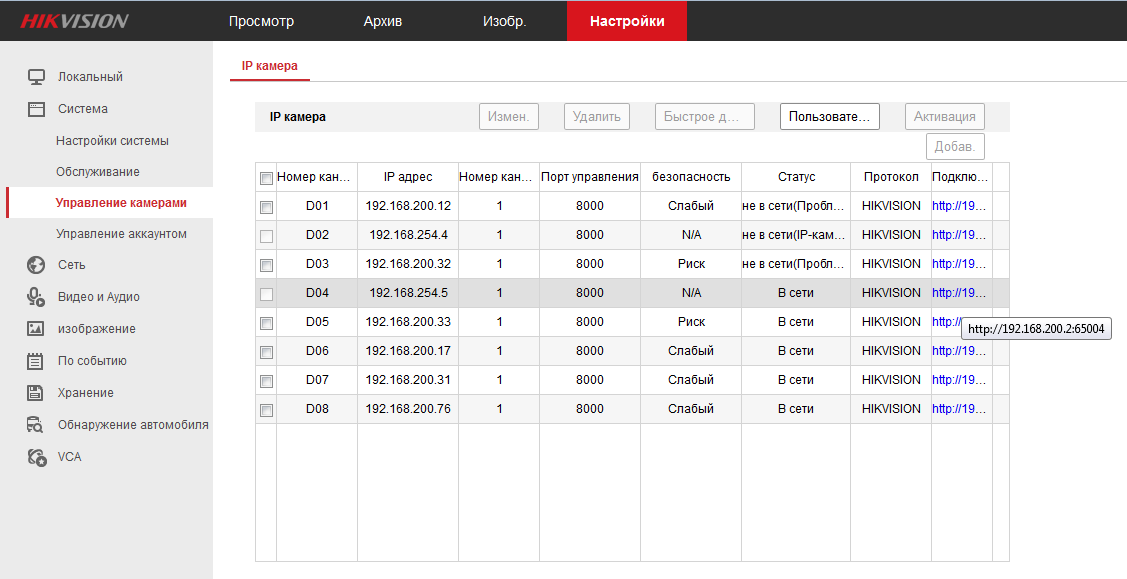Open the Просмотр top menu tab
This screenshot has width=1127, height=579.
coord(261,21)
